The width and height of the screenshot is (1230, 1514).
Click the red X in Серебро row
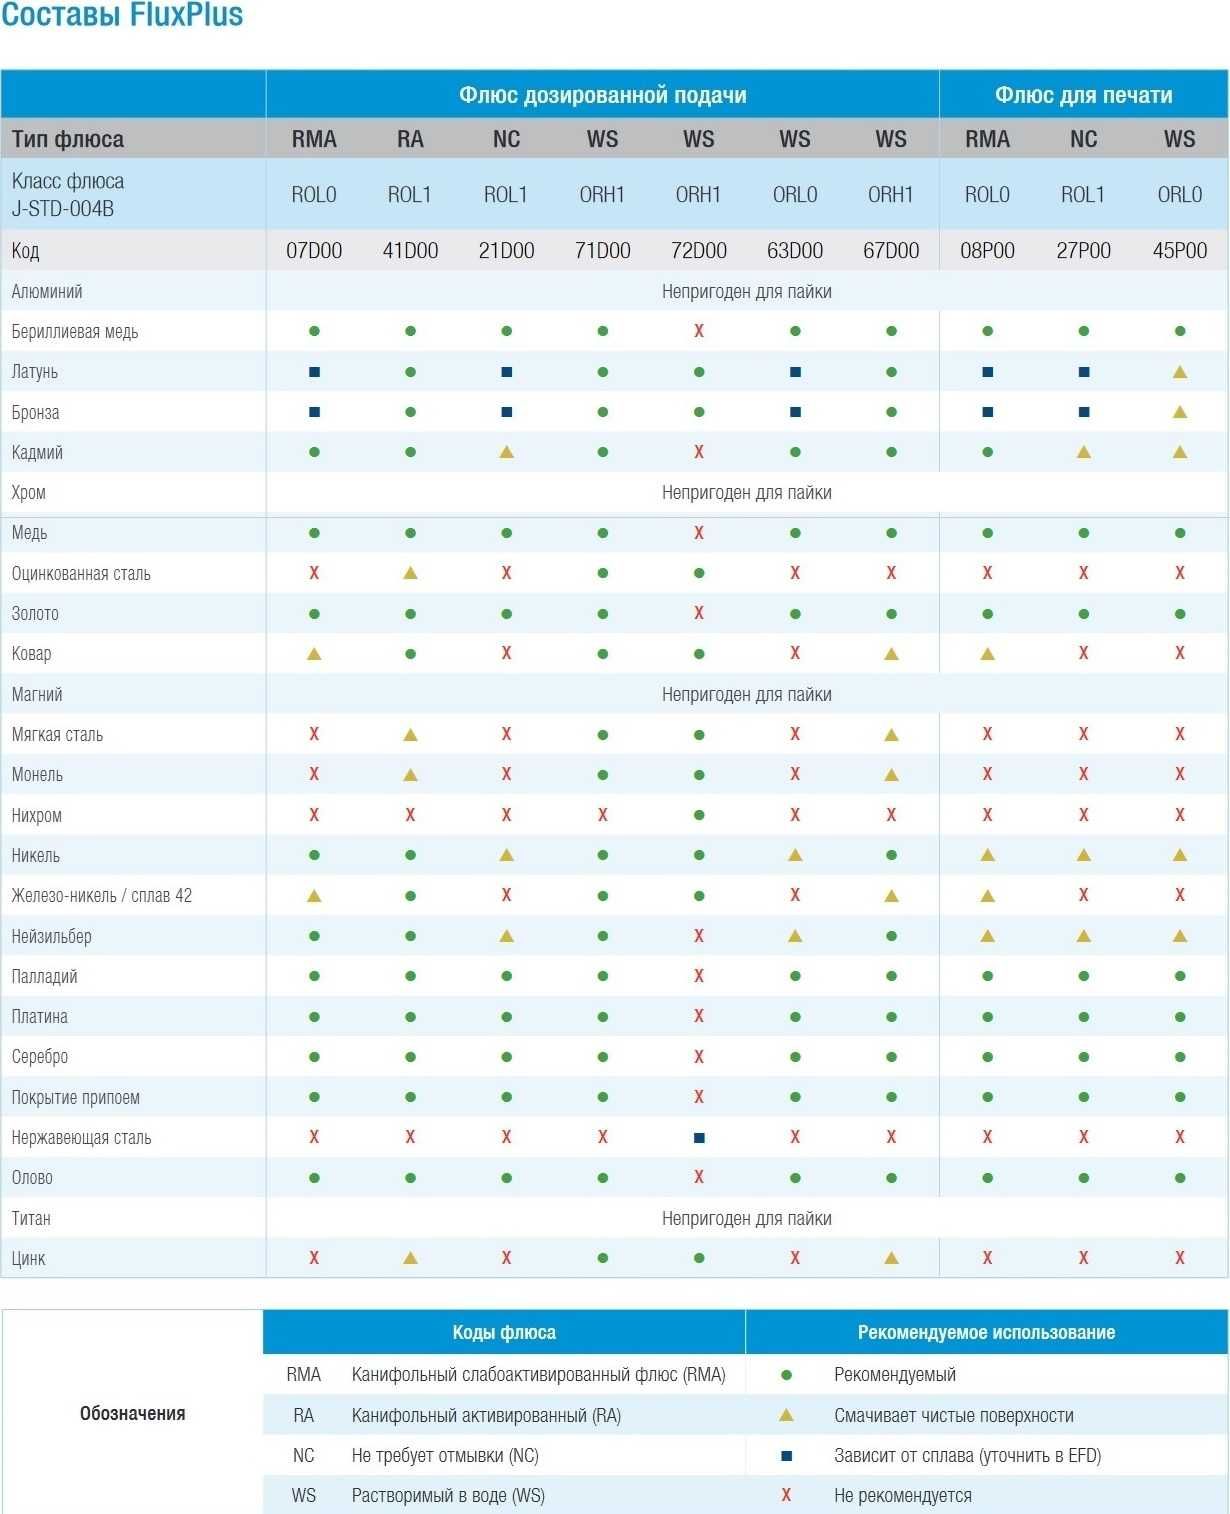[x=699, y=1057]
